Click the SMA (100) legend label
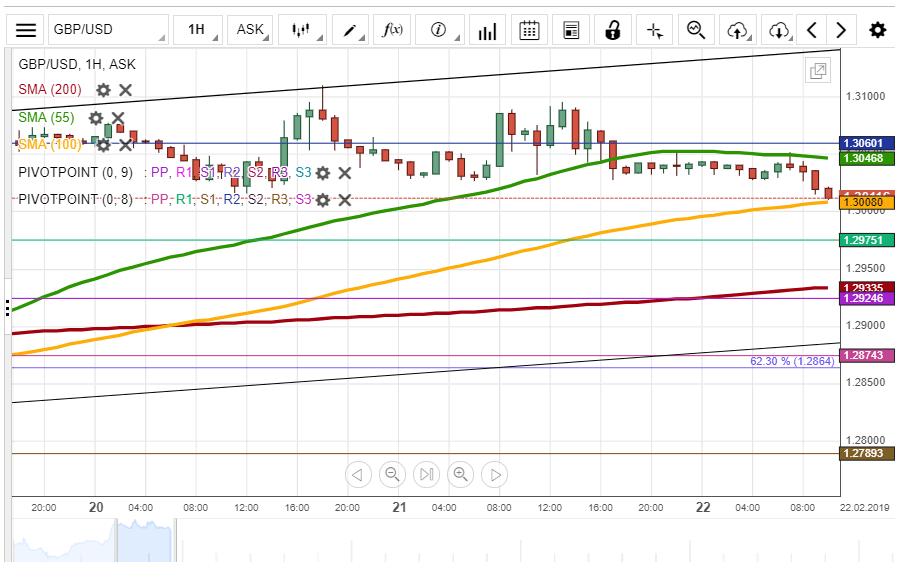Viewport: 903px width, 568px height. (50, 144)
